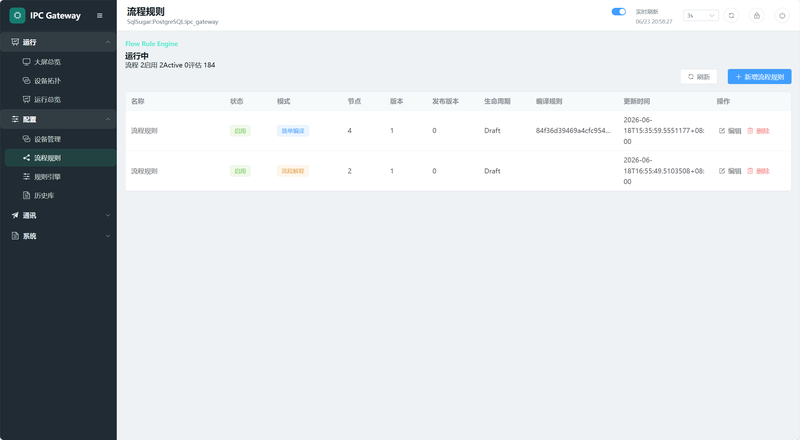Click the 操作 column header
Screen dimensions: 800x440
pos(723,101)
